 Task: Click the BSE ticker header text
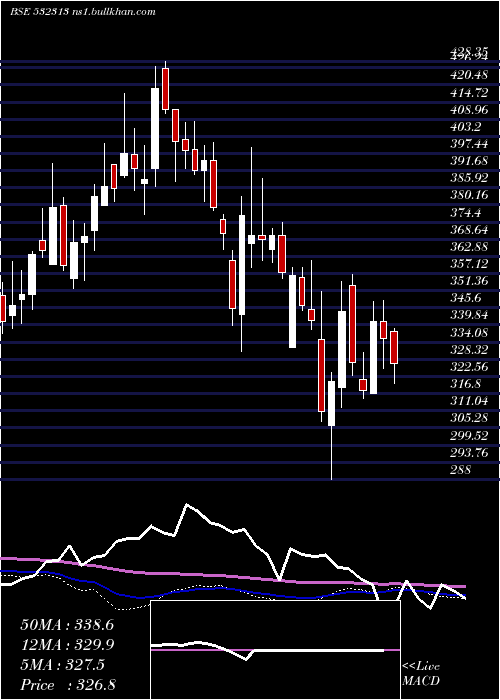click(x=83, y=12)
